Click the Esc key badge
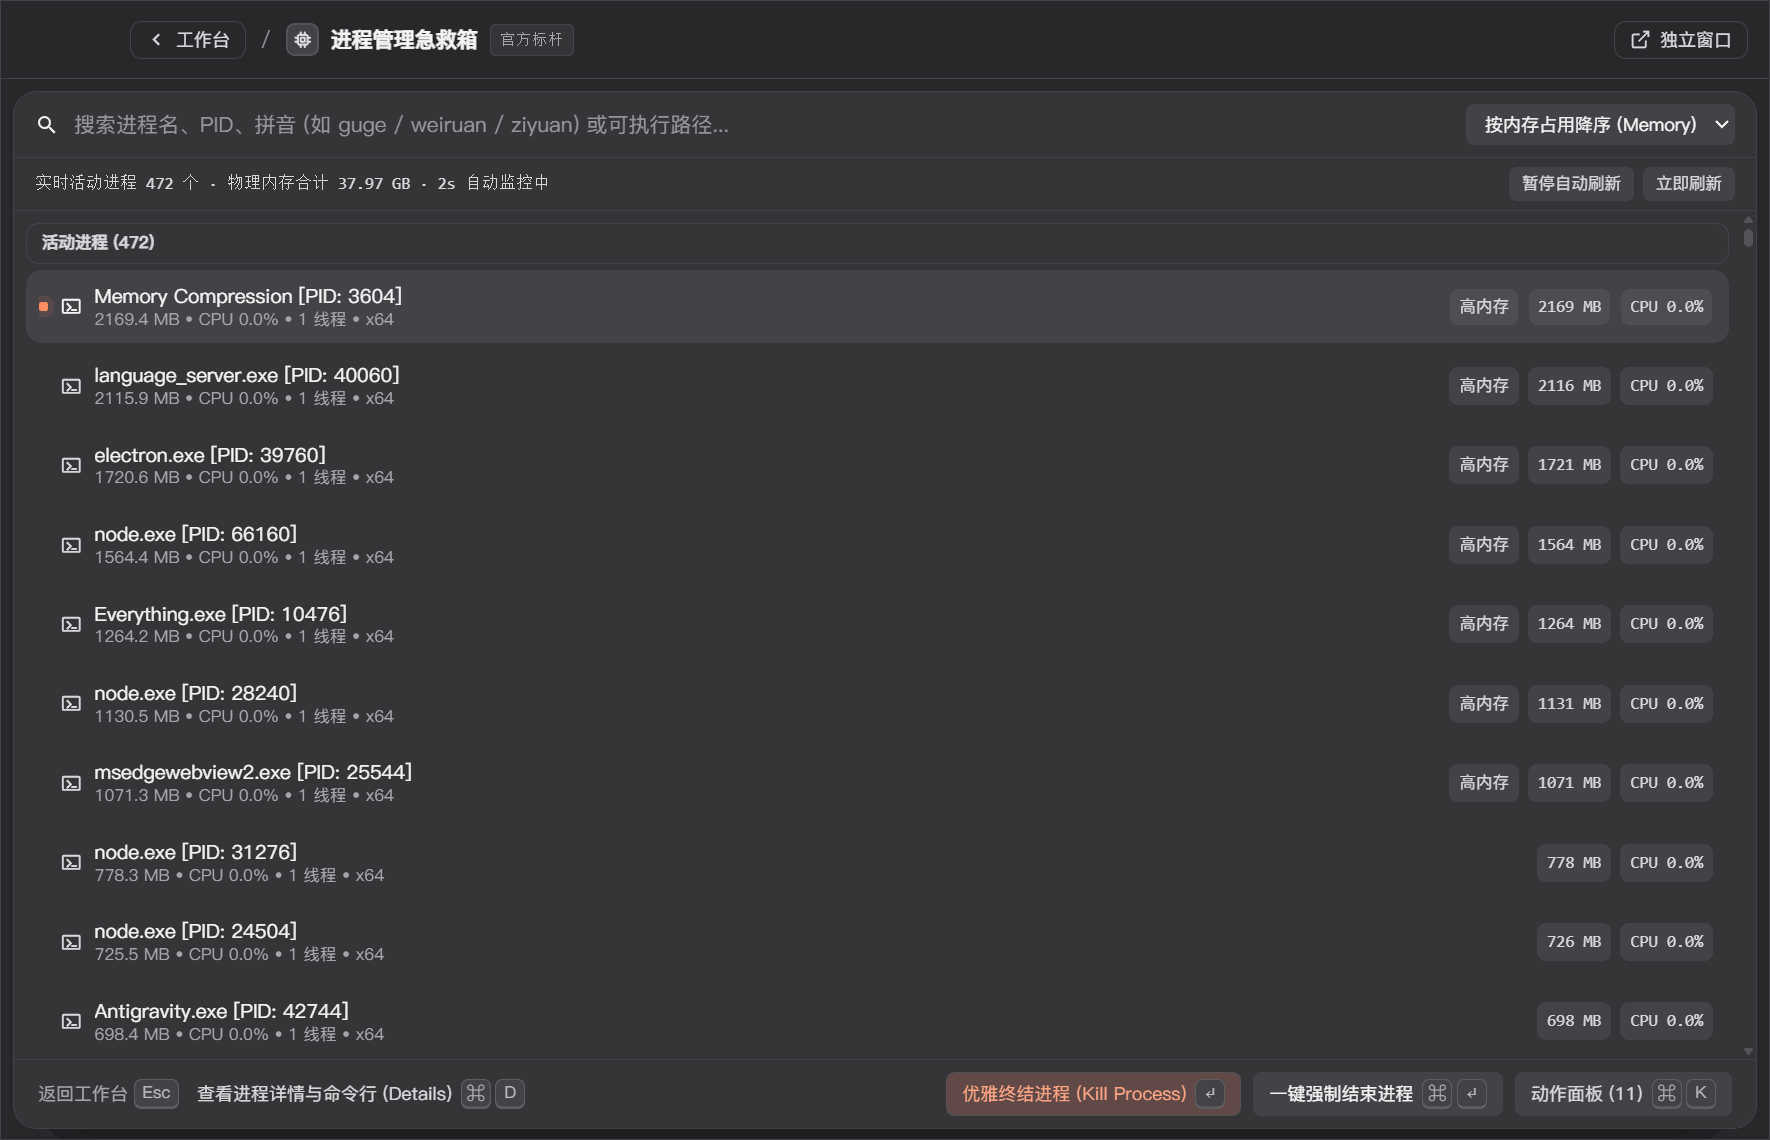The height and width of the screenshot is (1140, 1770). click(x=156, y=1093)
